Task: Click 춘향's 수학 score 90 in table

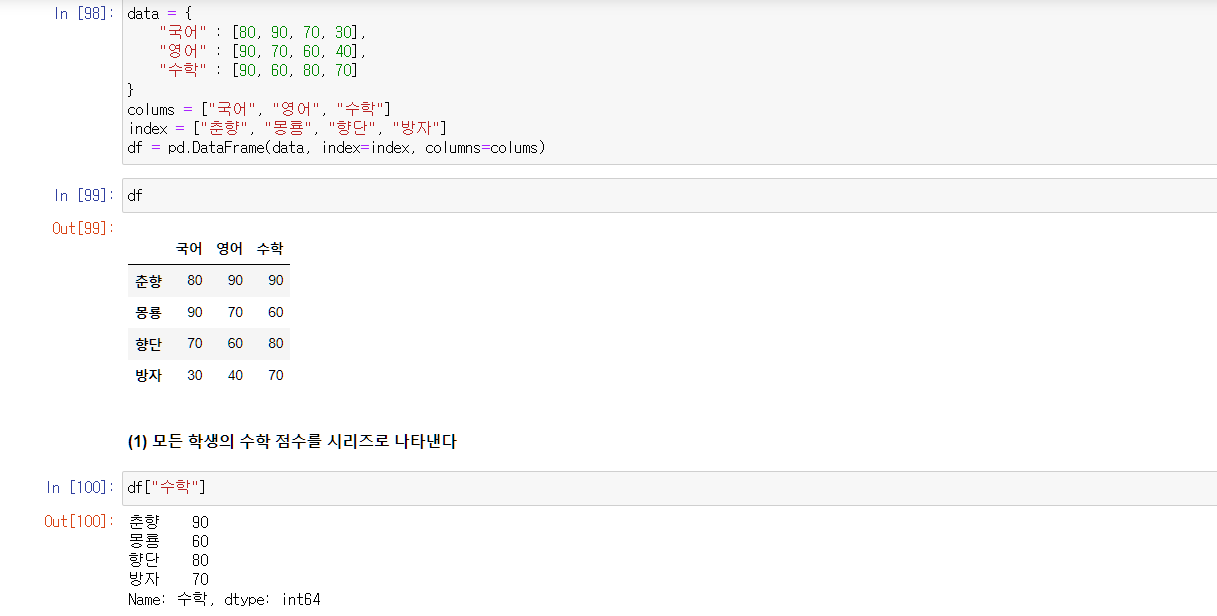Action: [276, 281]
